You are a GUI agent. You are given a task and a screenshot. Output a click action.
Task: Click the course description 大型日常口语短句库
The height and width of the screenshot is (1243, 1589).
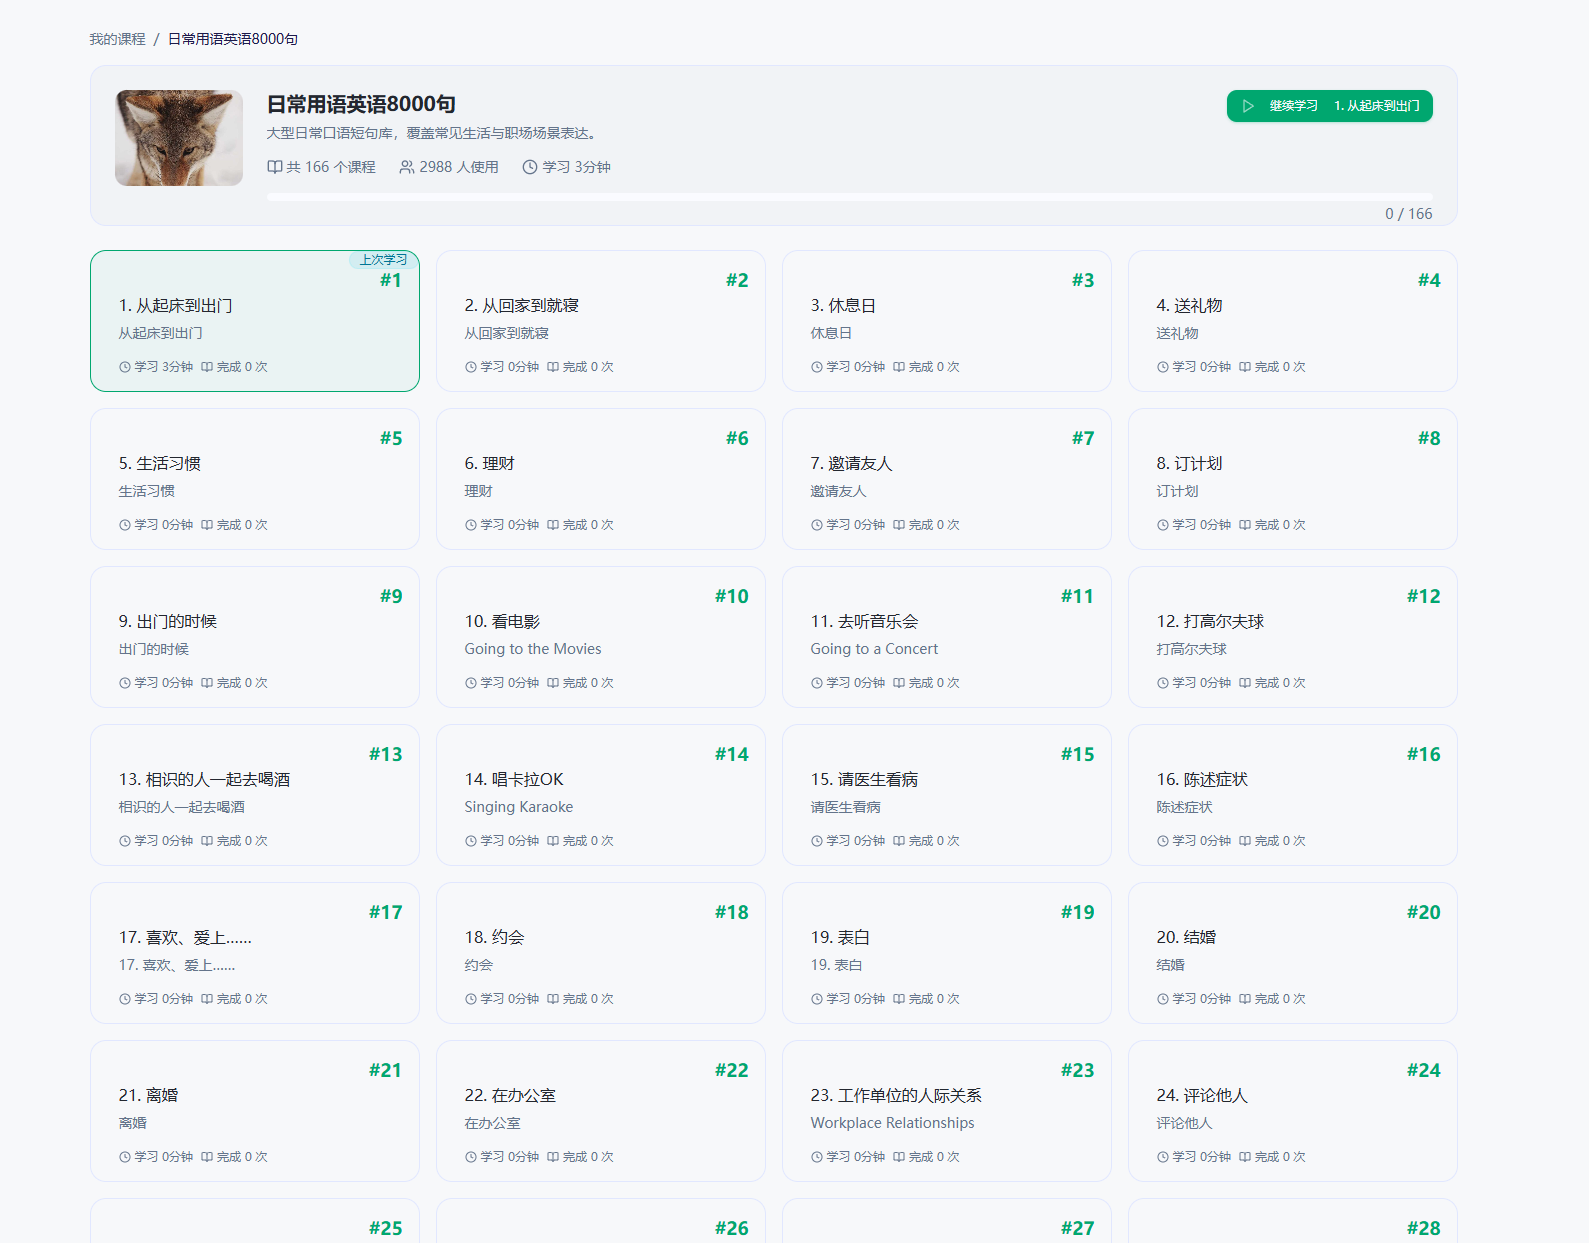click(434, 133)
